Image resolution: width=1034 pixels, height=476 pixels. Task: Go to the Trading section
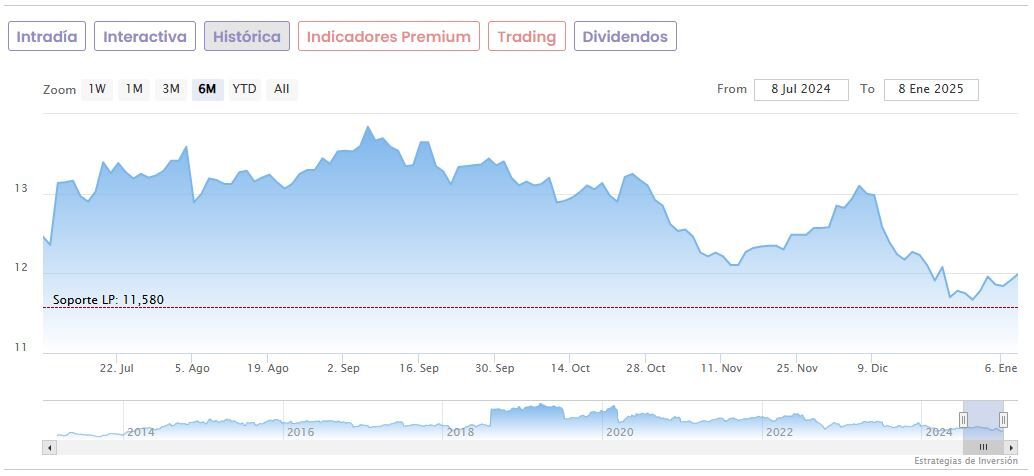526,37
